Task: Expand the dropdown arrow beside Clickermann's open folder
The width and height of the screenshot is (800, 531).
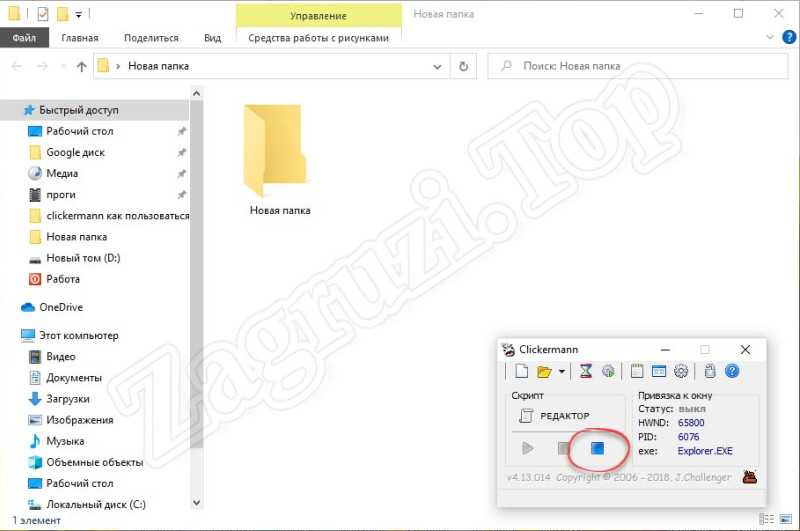Action: pos(562,371)
